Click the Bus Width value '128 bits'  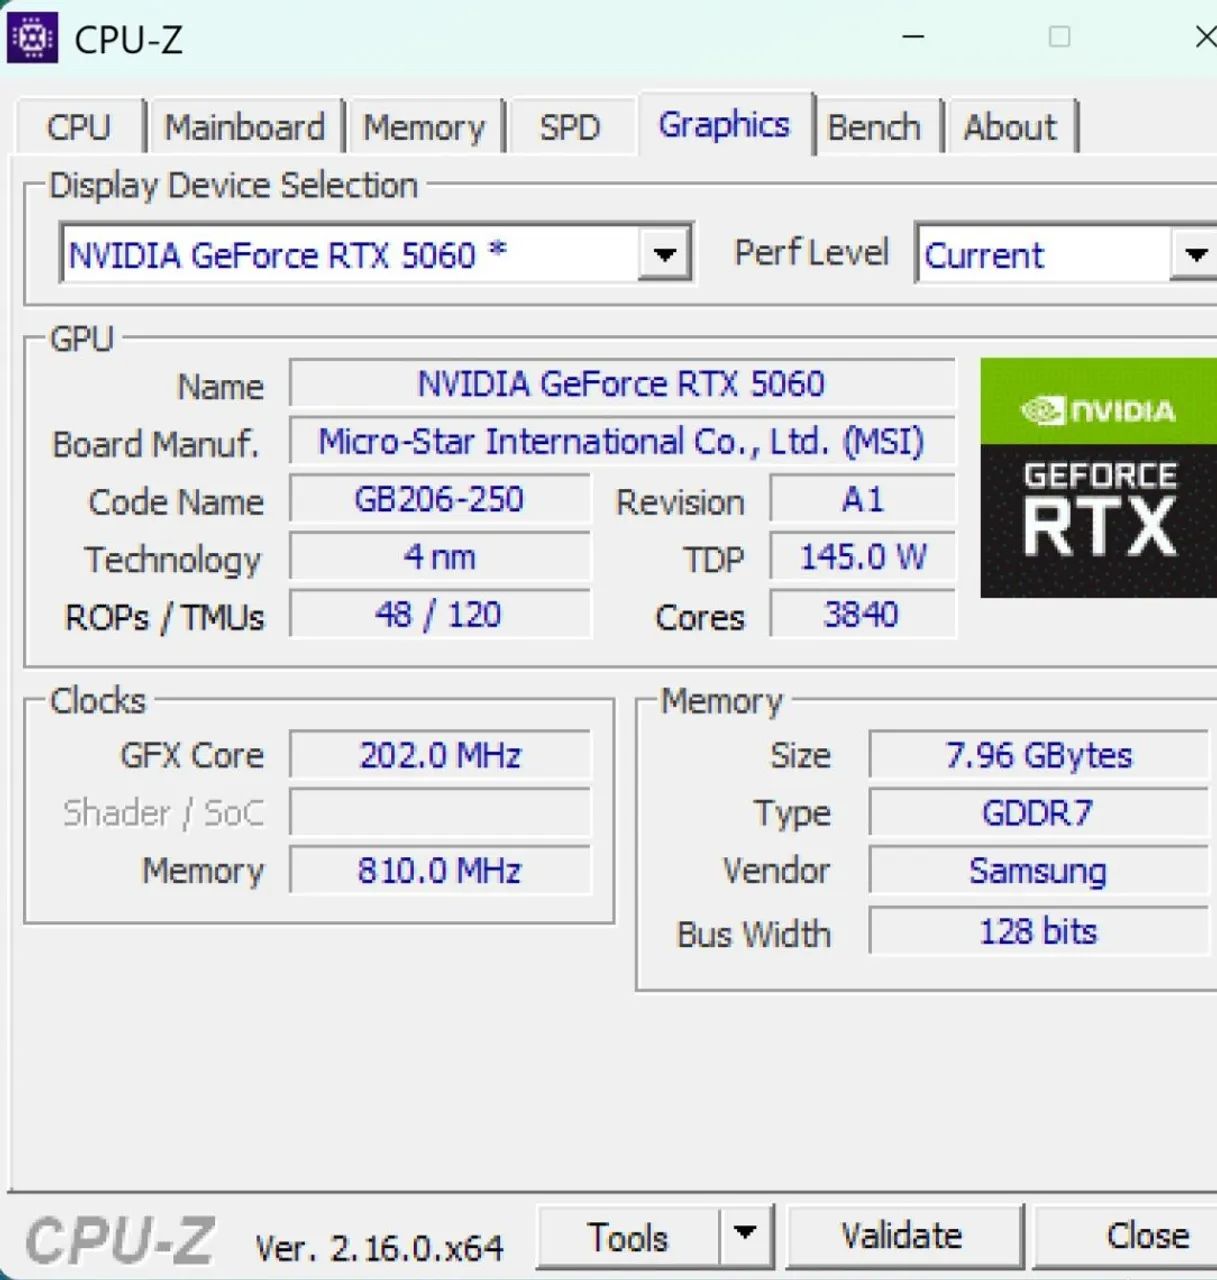1039,932
